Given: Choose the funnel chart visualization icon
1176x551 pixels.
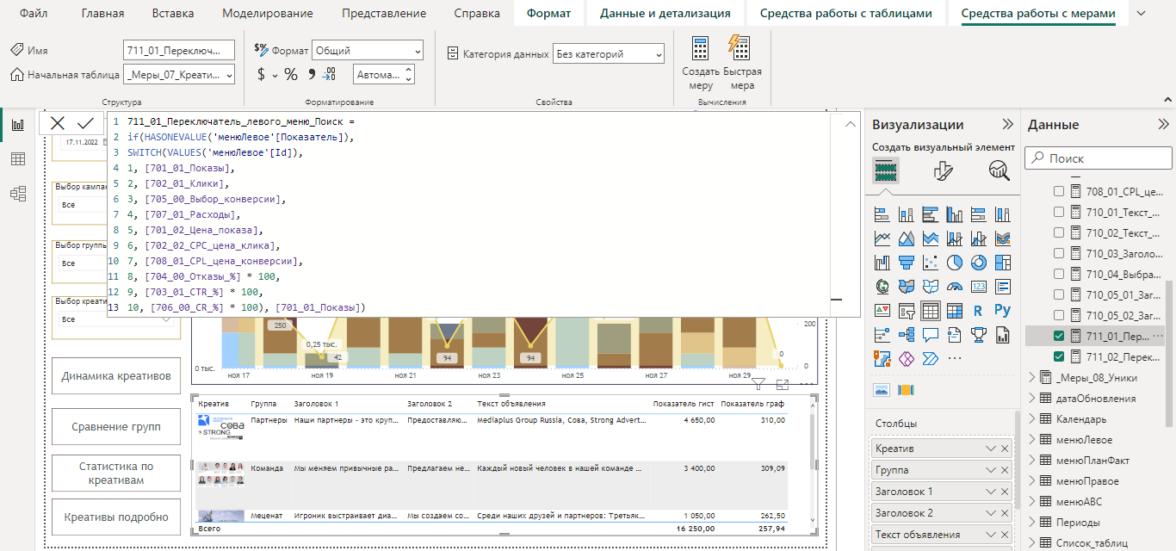Looking at the screenshot, I should coord(907,263).
